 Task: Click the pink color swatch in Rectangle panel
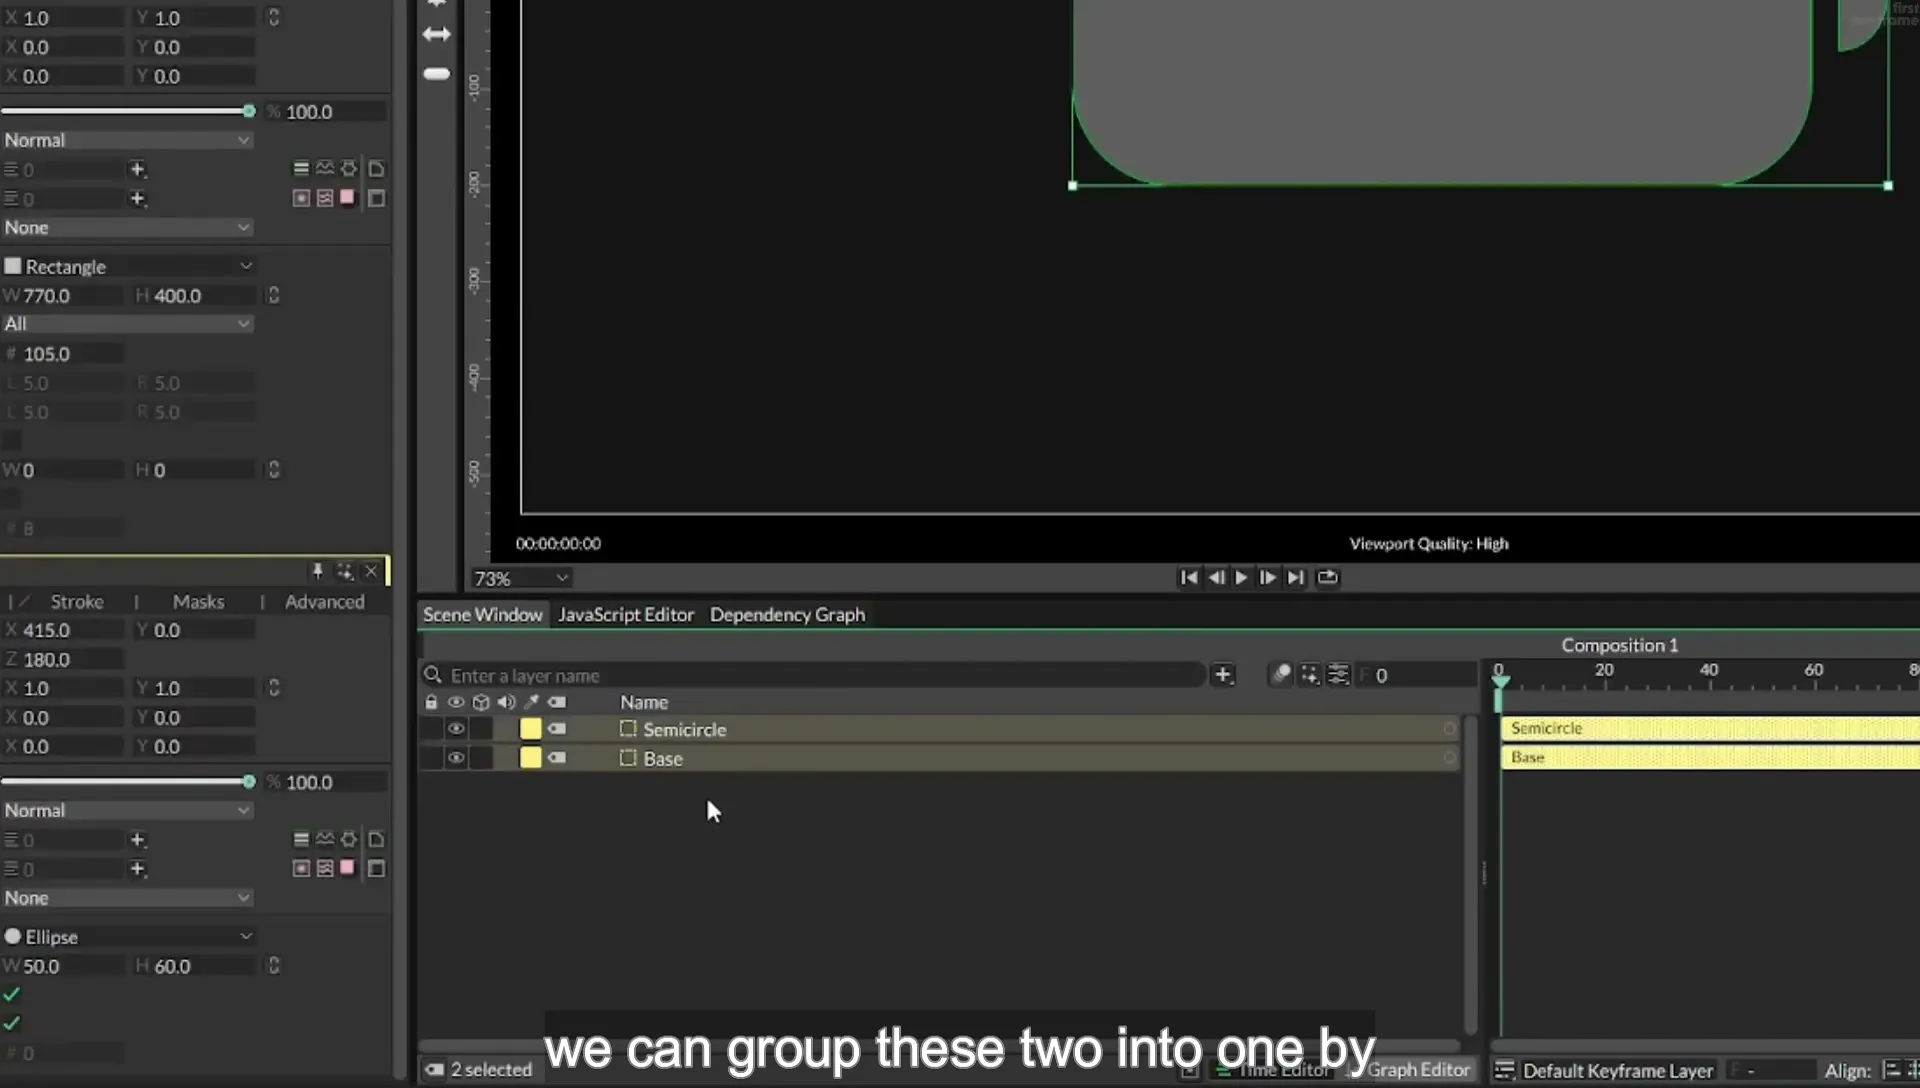(347, 197)
